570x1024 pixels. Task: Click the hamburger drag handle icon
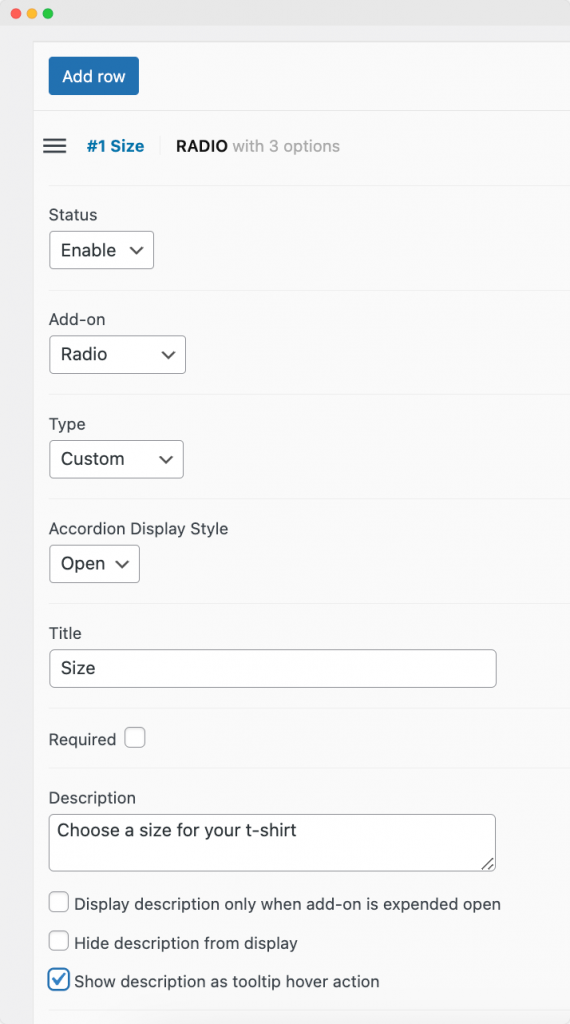[55, 146]
